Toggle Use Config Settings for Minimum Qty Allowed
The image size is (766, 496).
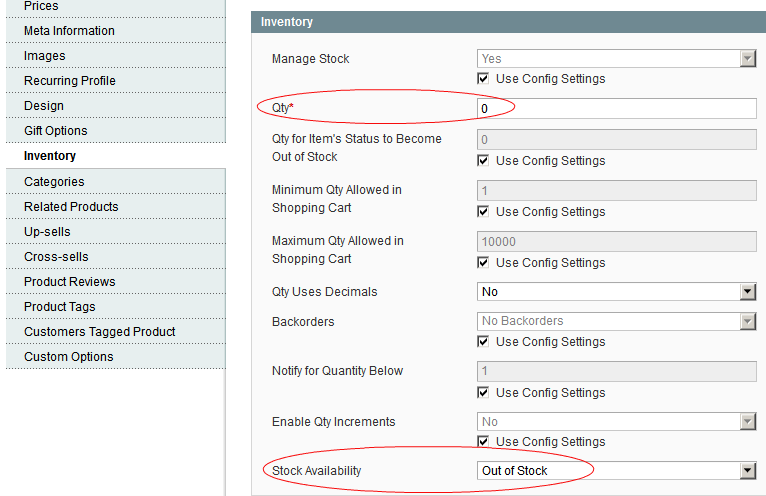click(x=483, y=212)
